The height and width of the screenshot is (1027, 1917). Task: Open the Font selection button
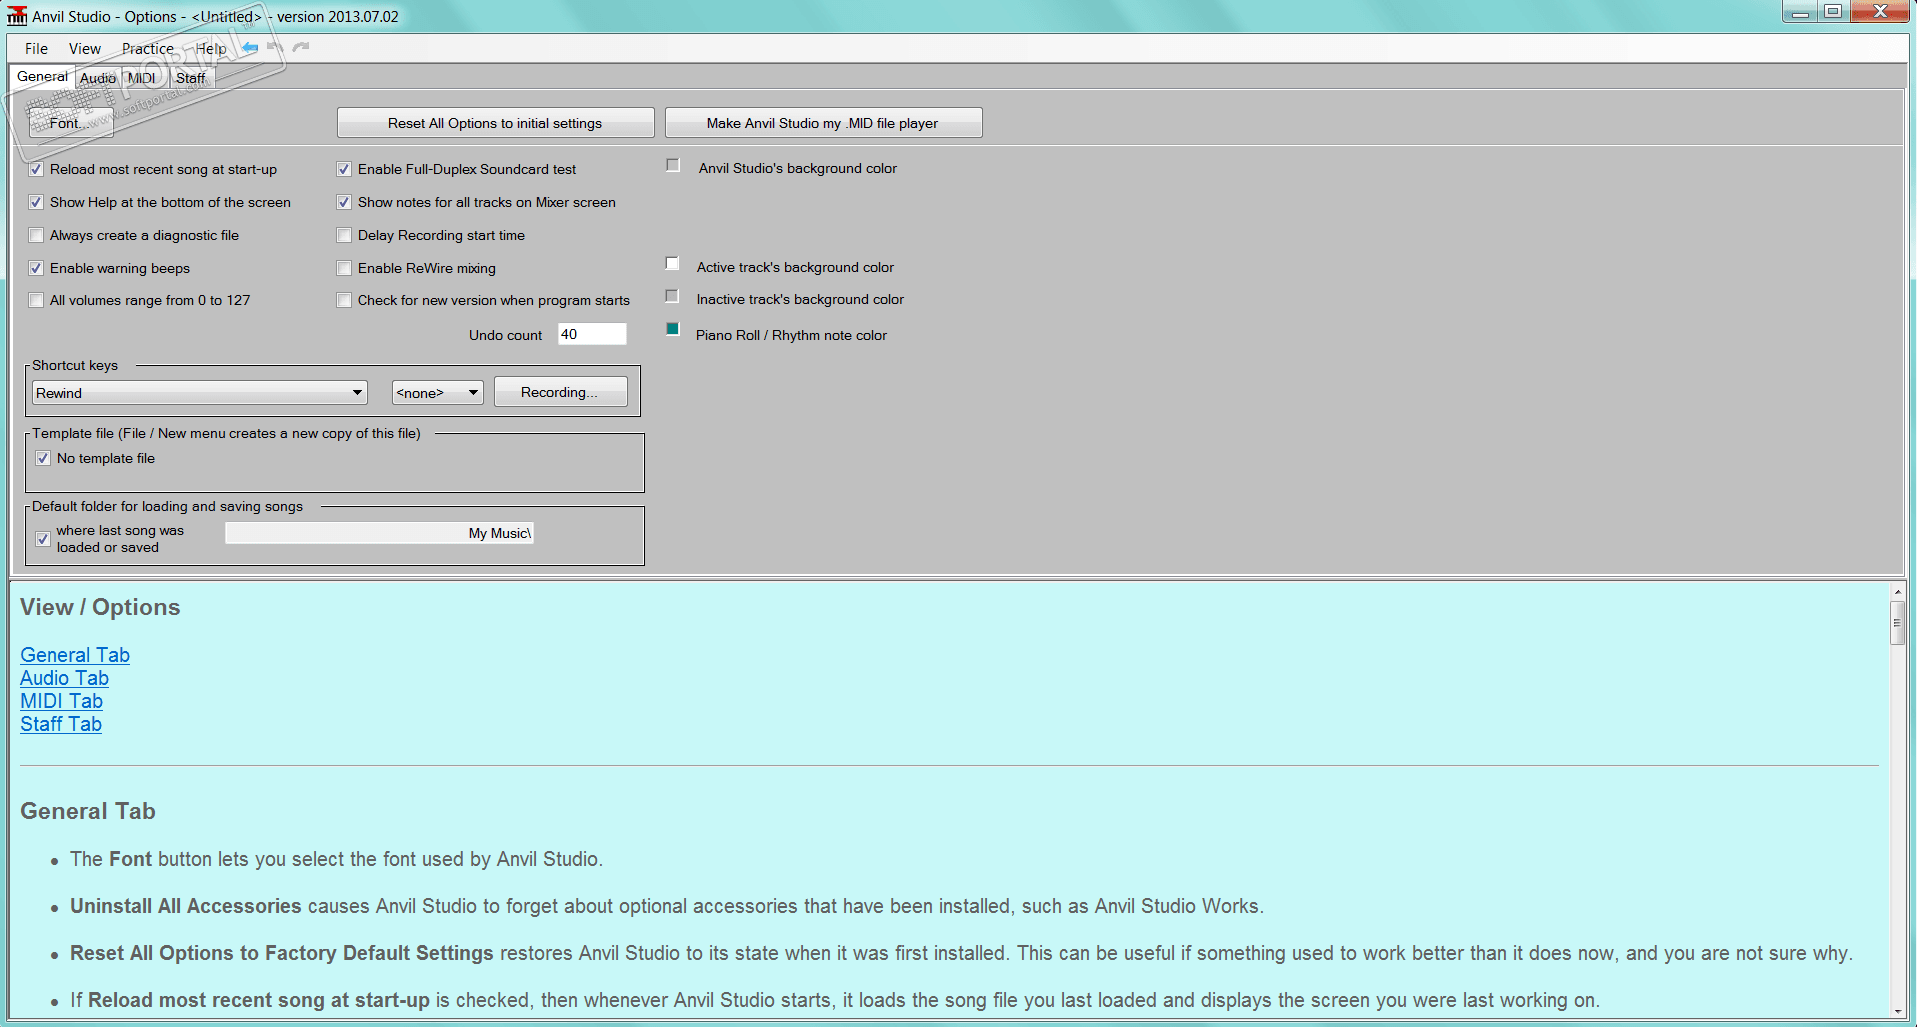[x=69, y=123]
